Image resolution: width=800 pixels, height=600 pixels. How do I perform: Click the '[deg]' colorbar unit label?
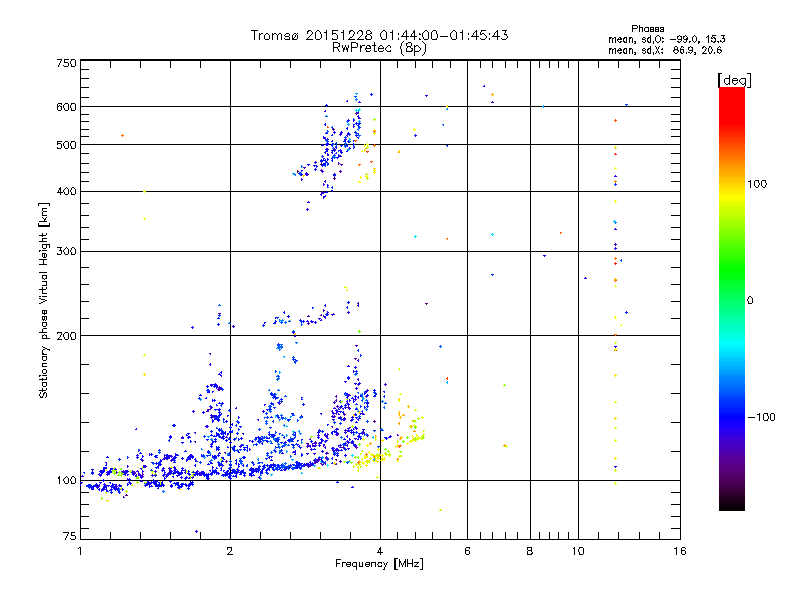(x=734, y=80)
